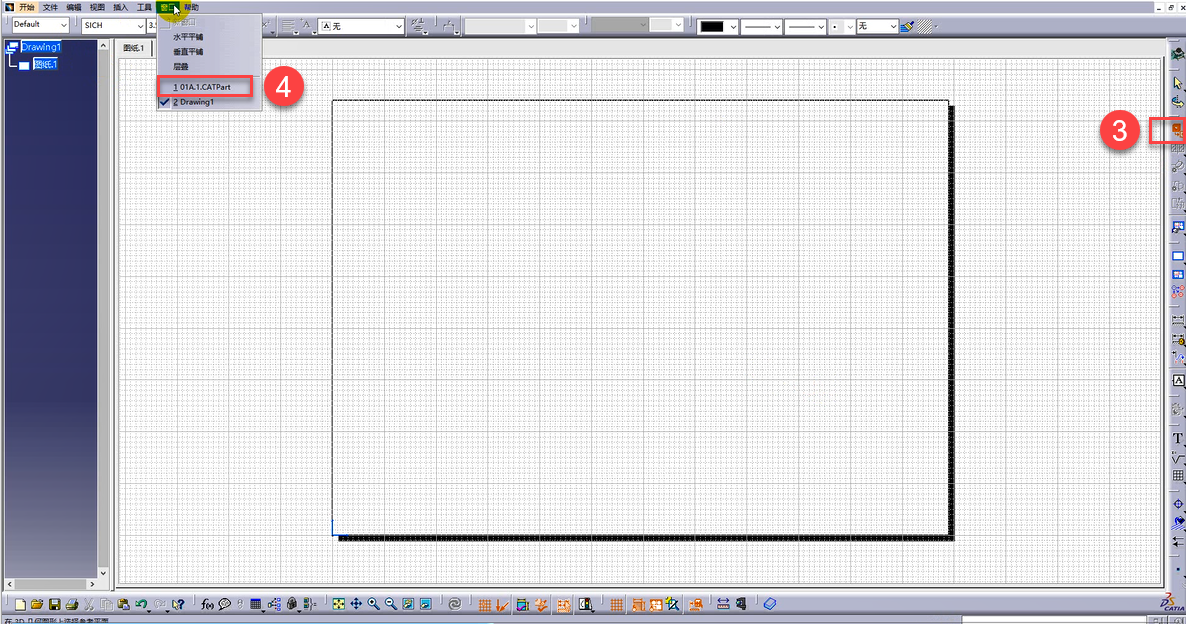Open the SICH font name dropdown
This screenshot has width=1186, height=624.
[x=112, y=25]
